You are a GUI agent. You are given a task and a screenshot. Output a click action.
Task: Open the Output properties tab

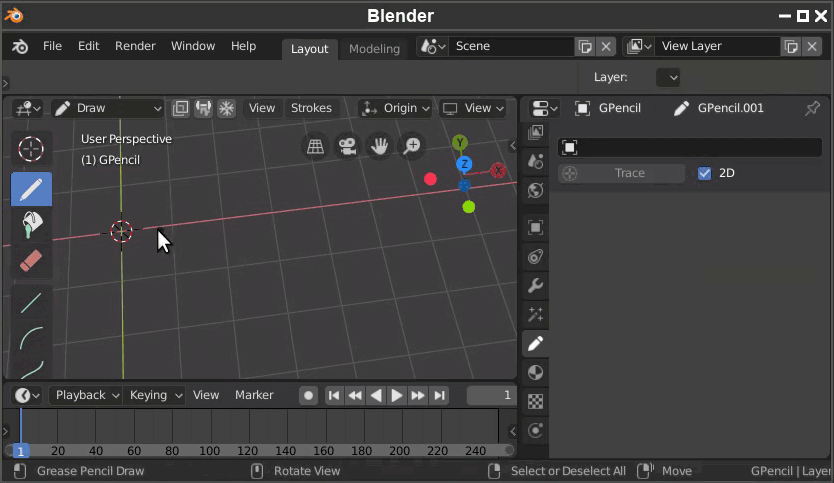tap(535, 132)
